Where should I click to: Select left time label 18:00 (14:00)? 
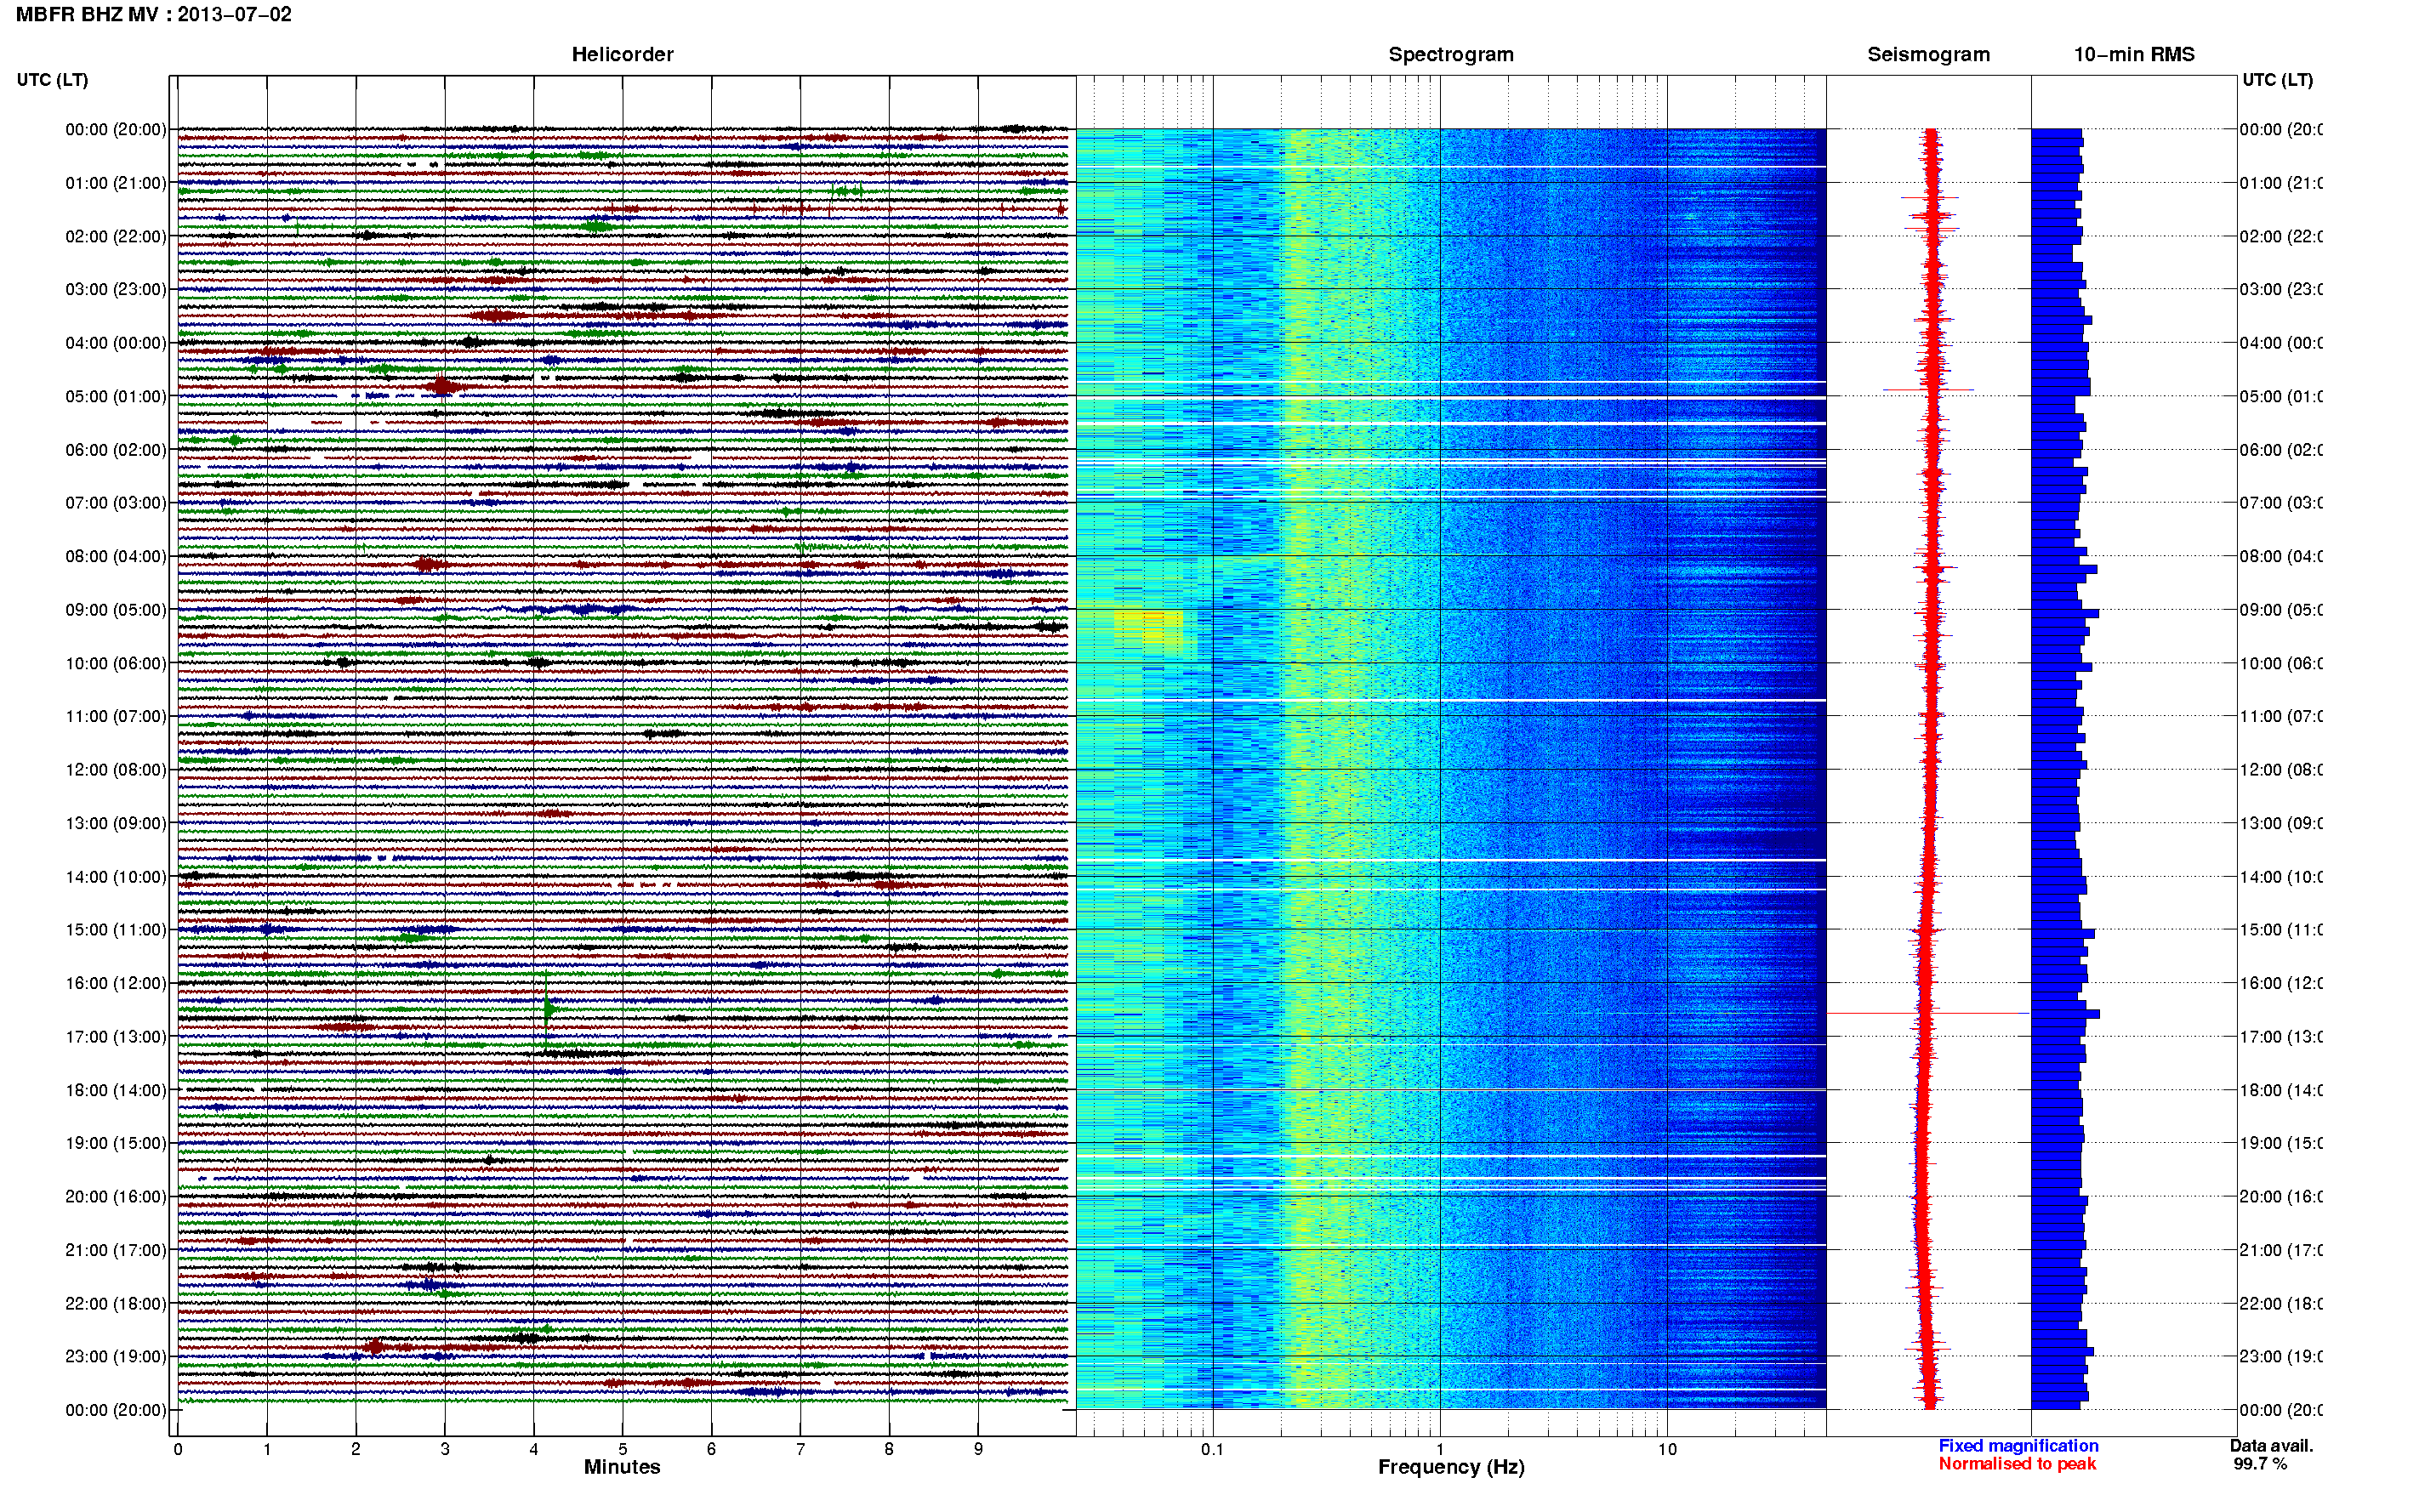point(116,1090)
